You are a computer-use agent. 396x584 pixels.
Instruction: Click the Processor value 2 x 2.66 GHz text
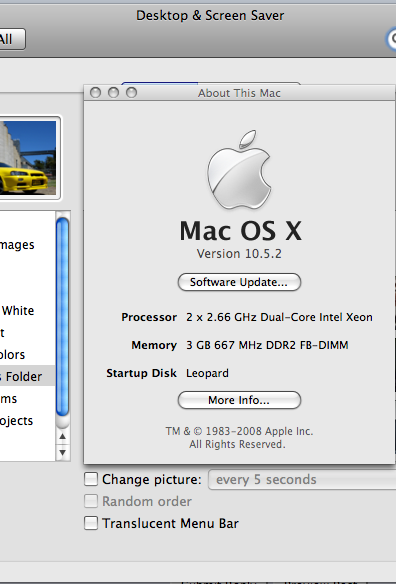(279, 317)
